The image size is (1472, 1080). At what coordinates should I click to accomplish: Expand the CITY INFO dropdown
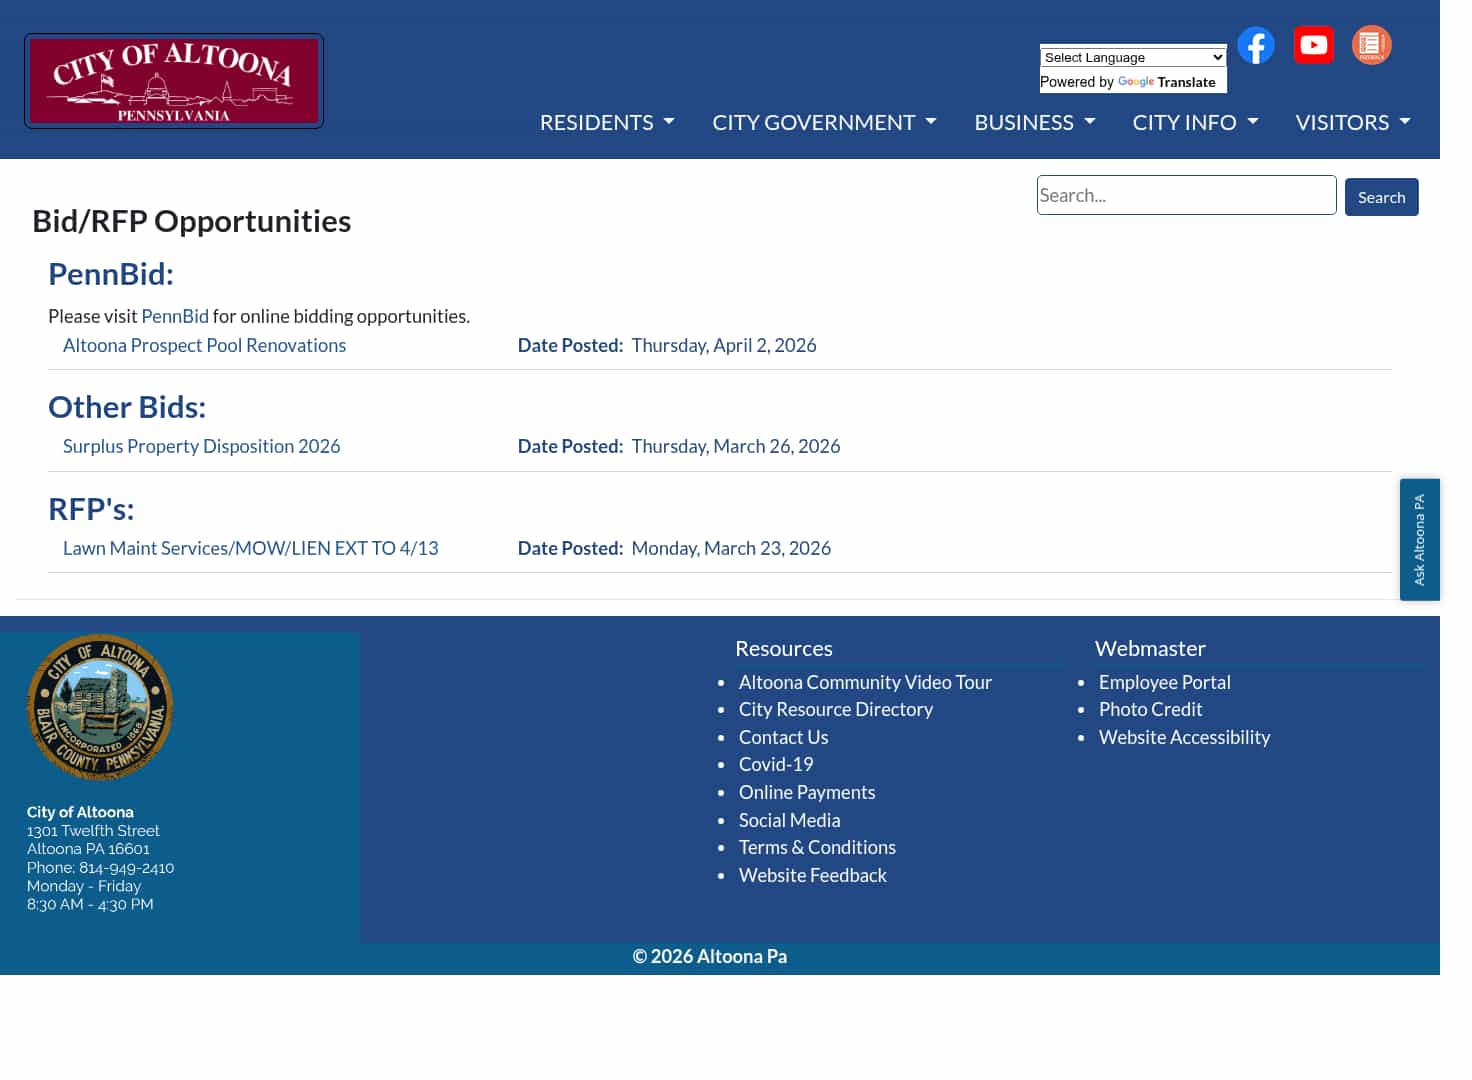[x=1195, y=122]
